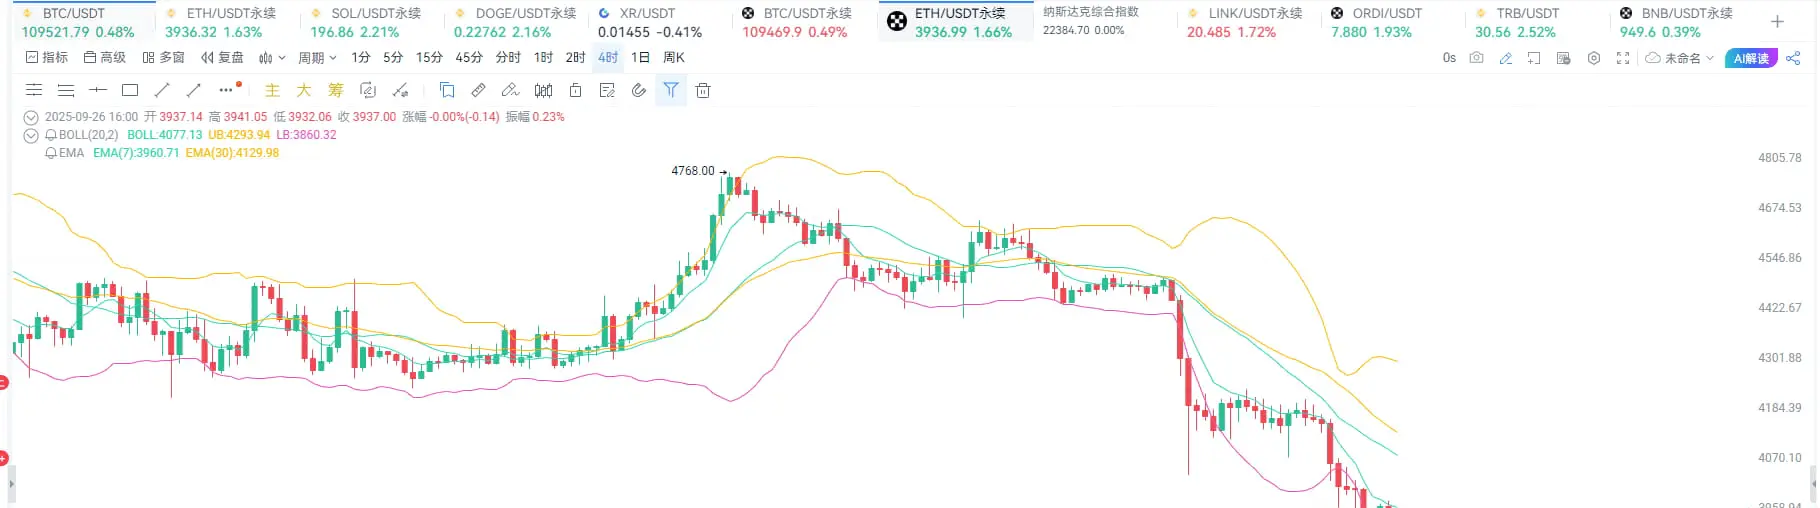Add a new symbol tab with plus
This screenshot has height=508, width=1820.
(x=1777, y=21)
